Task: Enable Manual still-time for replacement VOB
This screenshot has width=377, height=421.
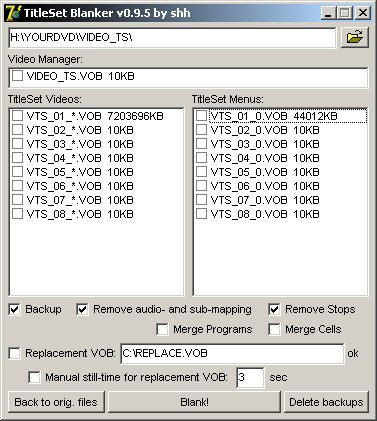Action: point(34,377)
